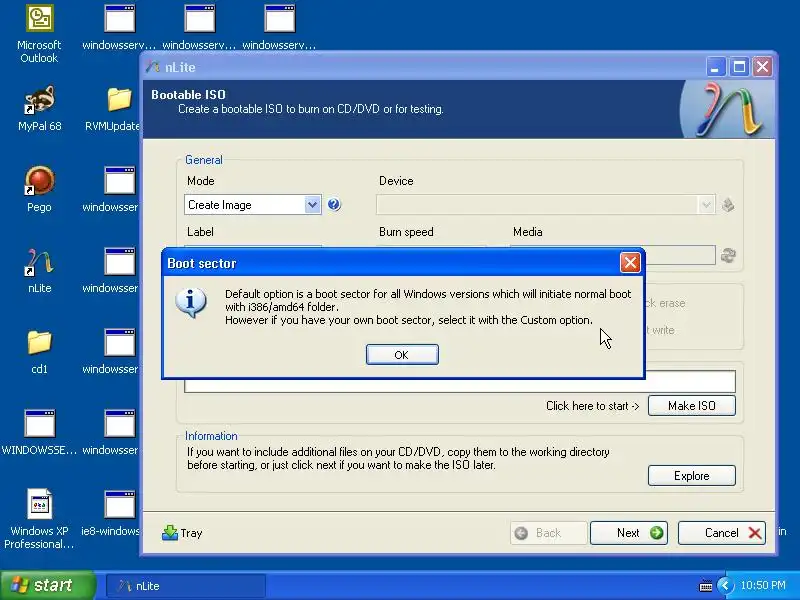Open the cd1 folder on desktop
The image size is (800, 600).
39,352
